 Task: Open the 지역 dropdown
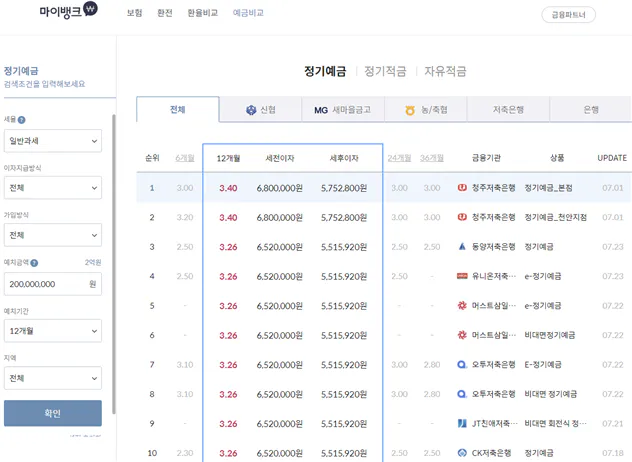tap(53, 378)
